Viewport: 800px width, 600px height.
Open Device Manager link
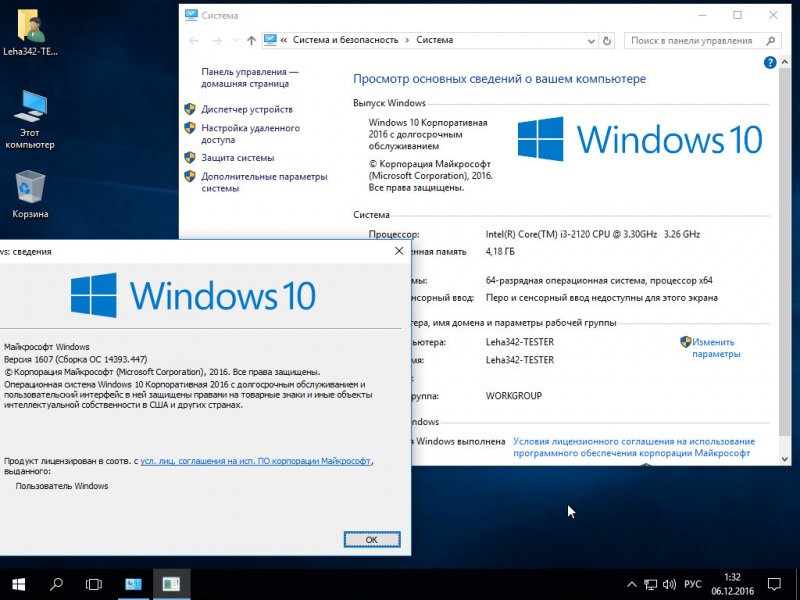tap(247, 109)
